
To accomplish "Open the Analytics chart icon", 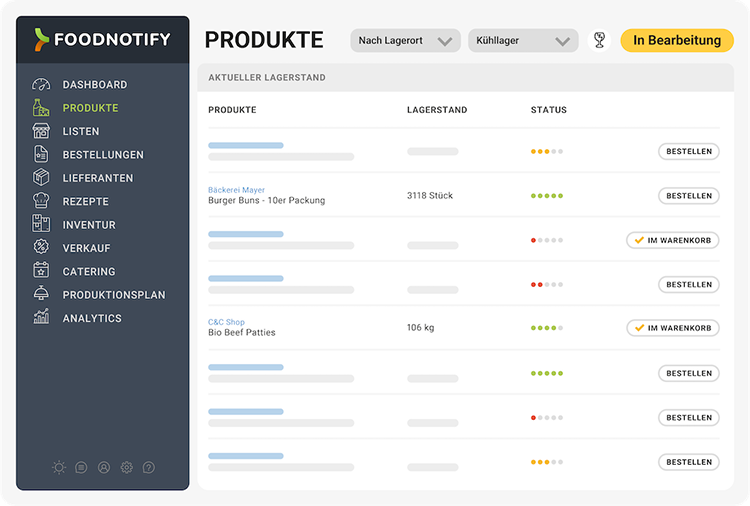I will tap(41, 318).
